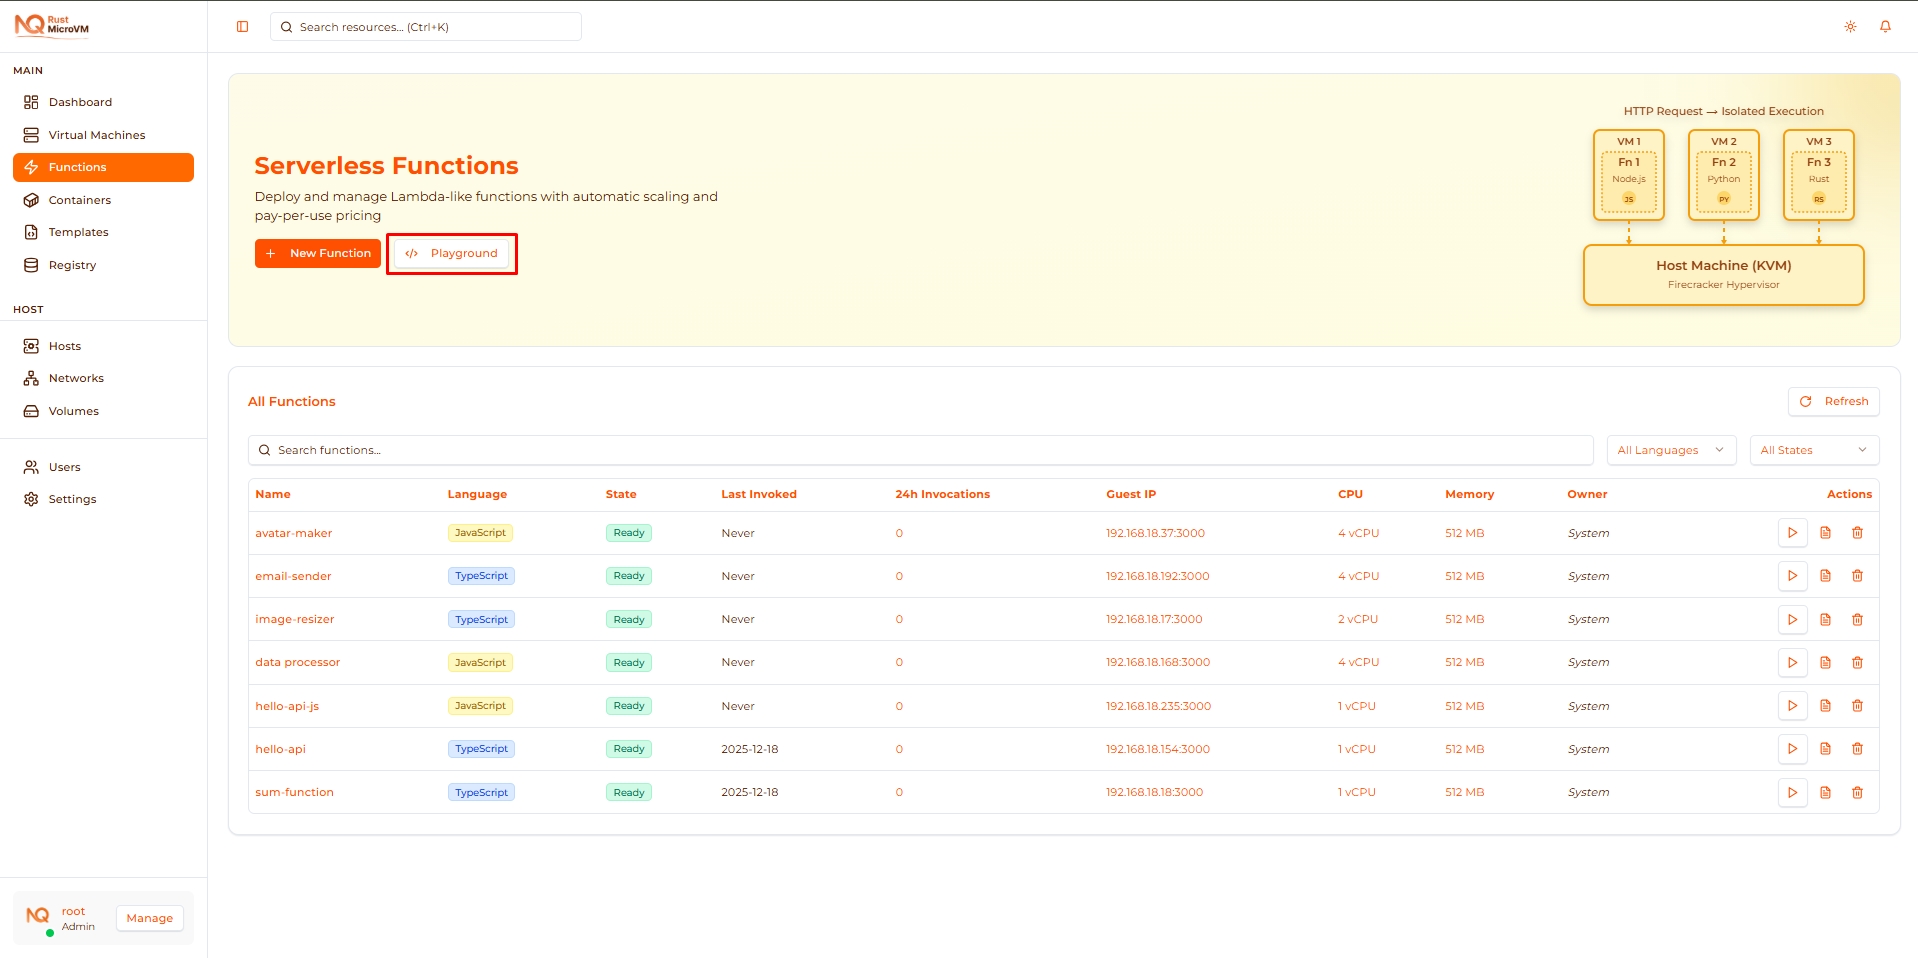This screenshot has height=958, width=1918.
Task: Open the Networks section
Action: [x=76, y=378]
